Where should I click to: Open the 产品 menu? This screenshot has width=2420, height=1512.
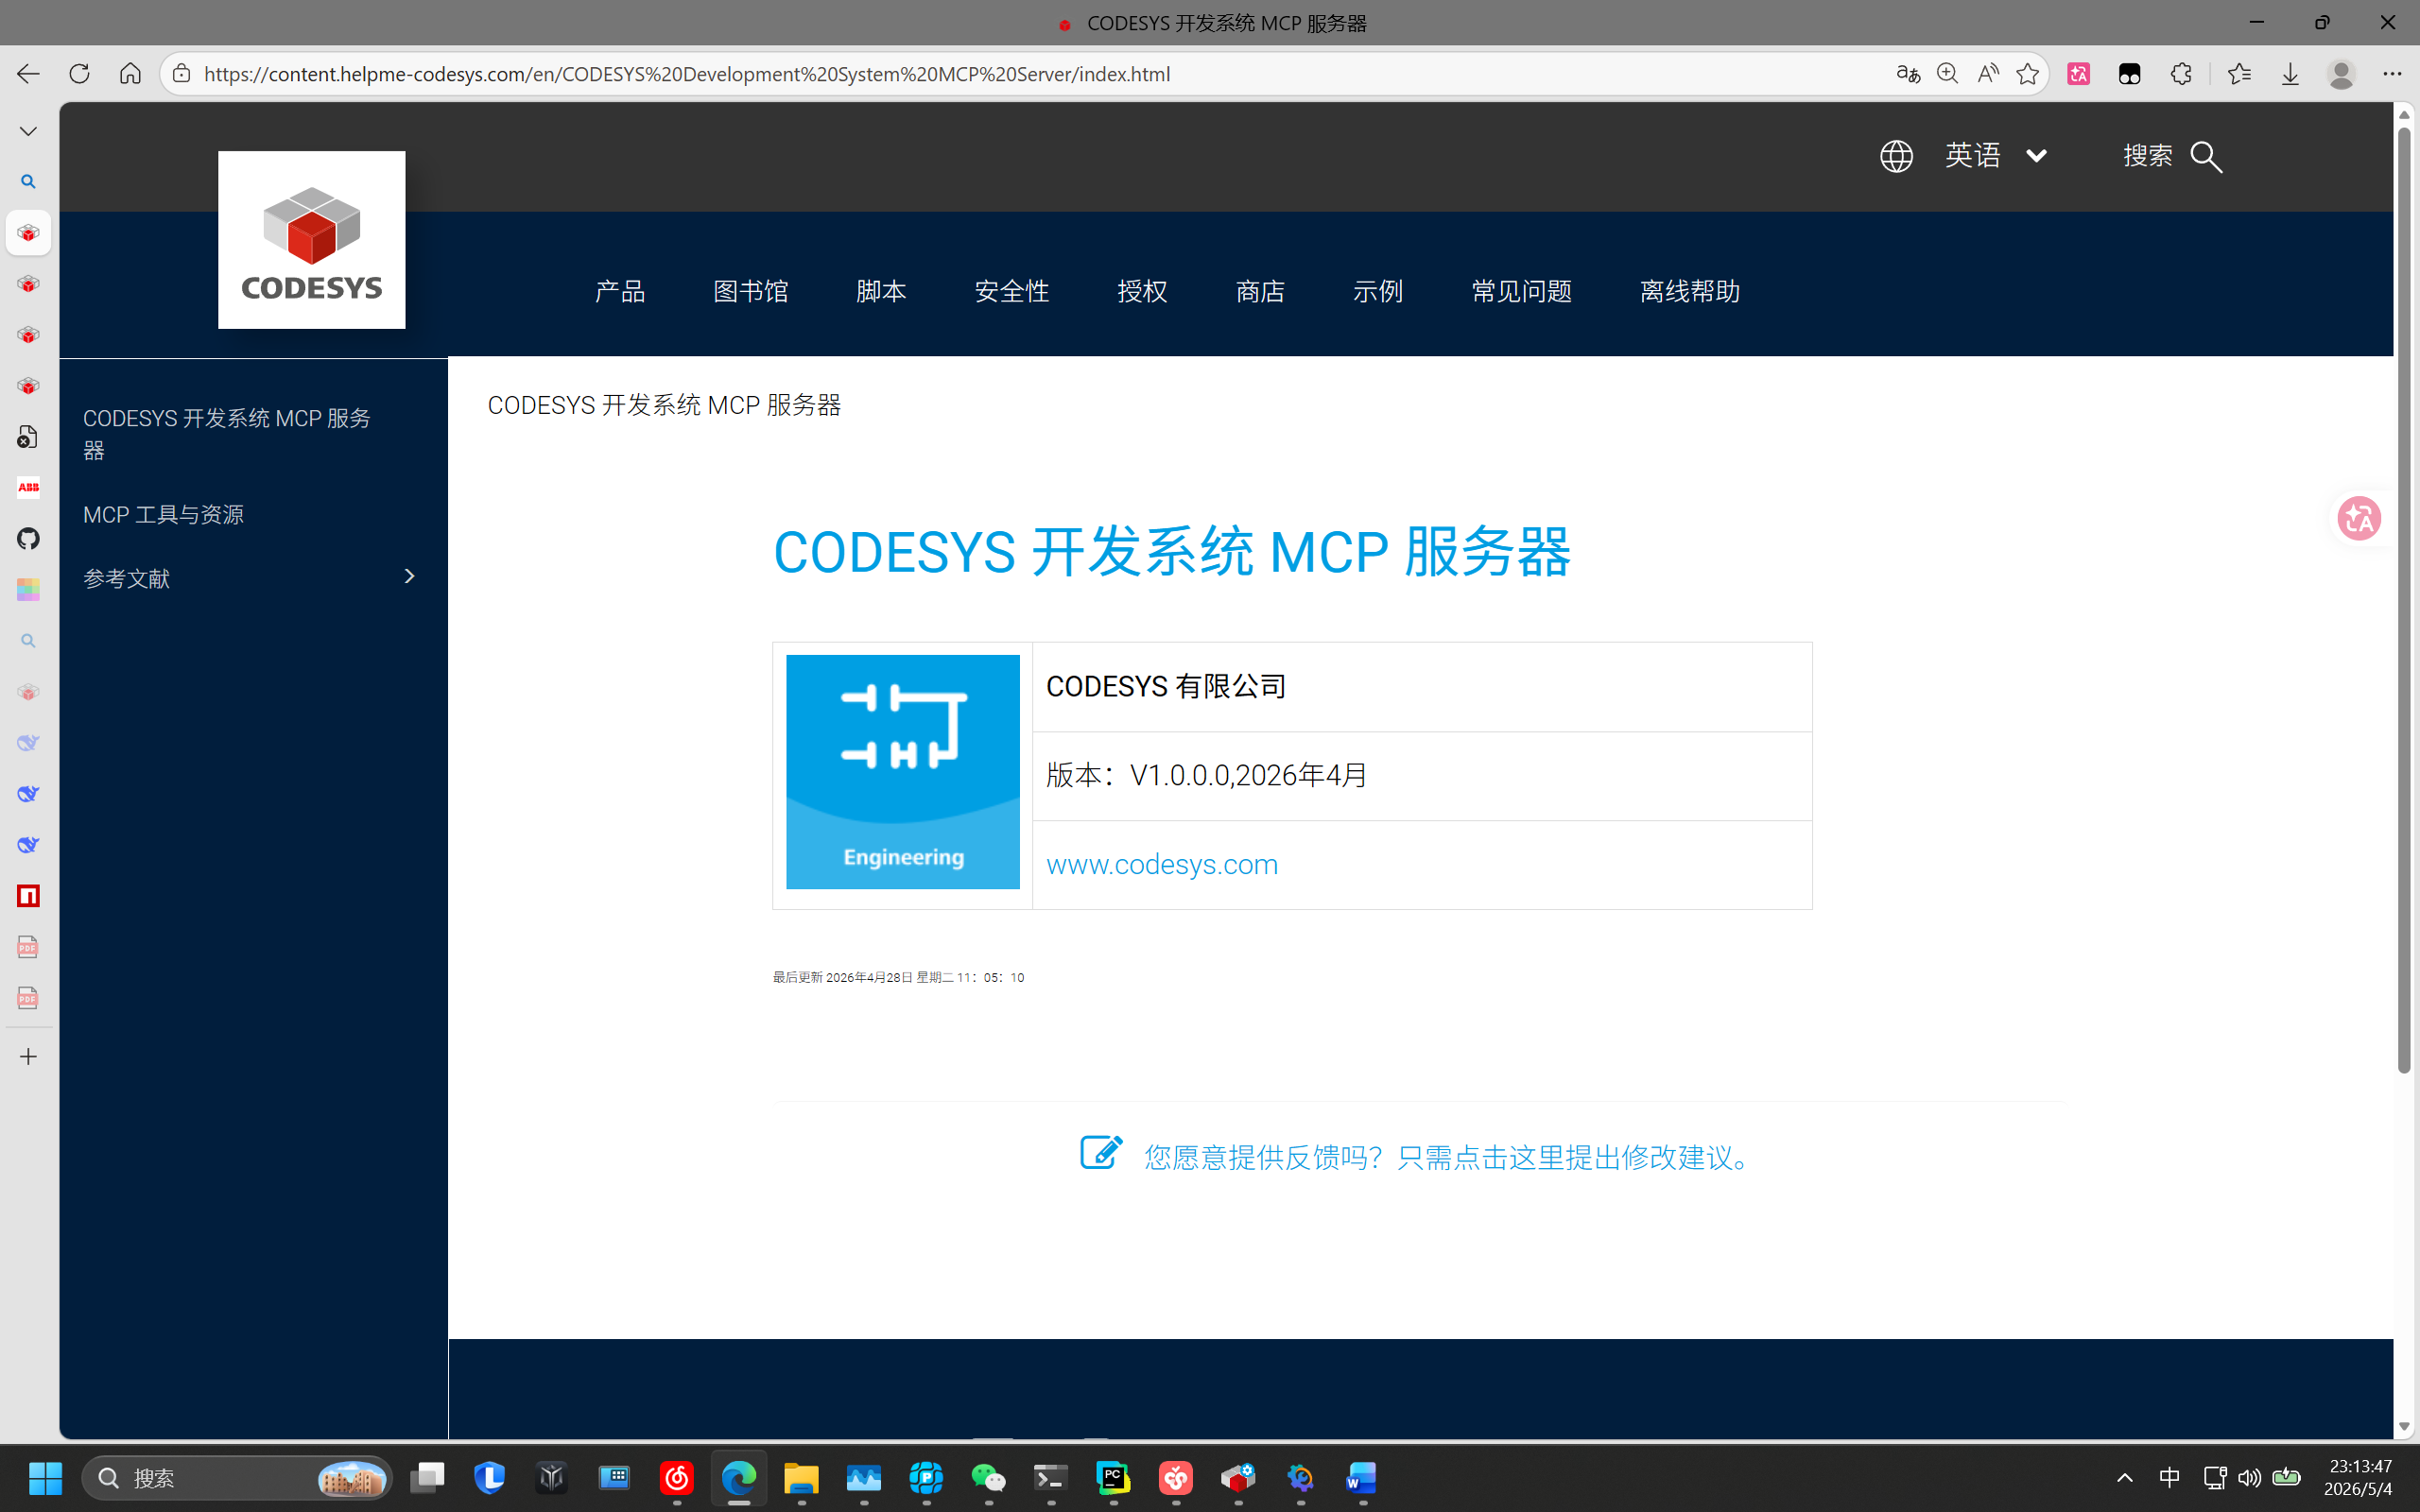(x=620, y=291)
